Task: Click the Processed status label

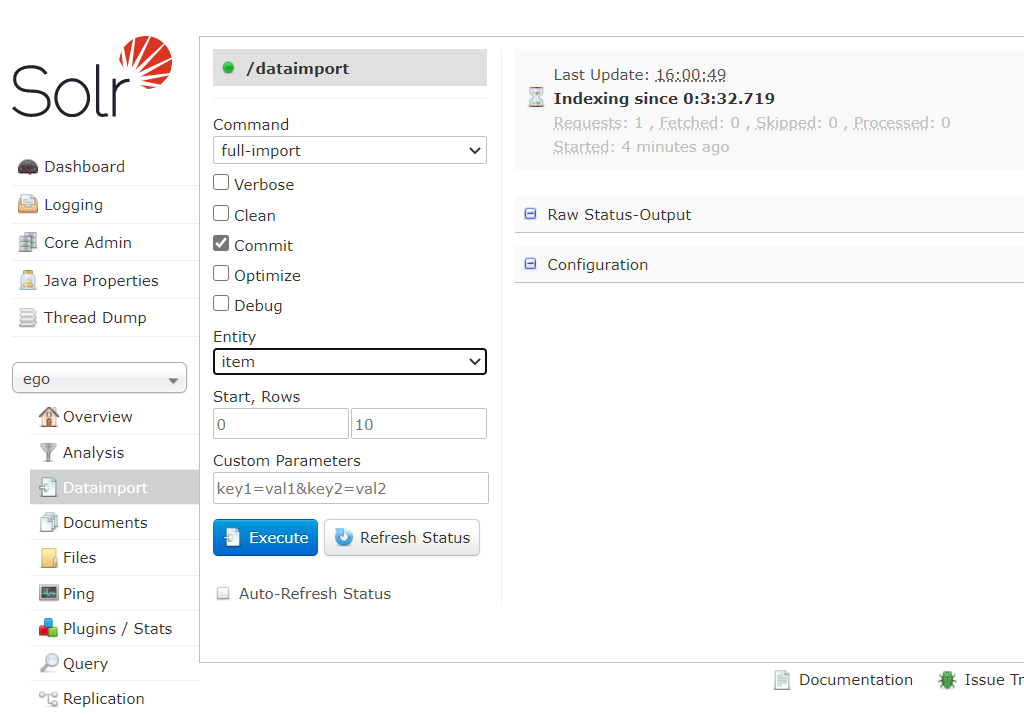Action: tap(891, 123)
